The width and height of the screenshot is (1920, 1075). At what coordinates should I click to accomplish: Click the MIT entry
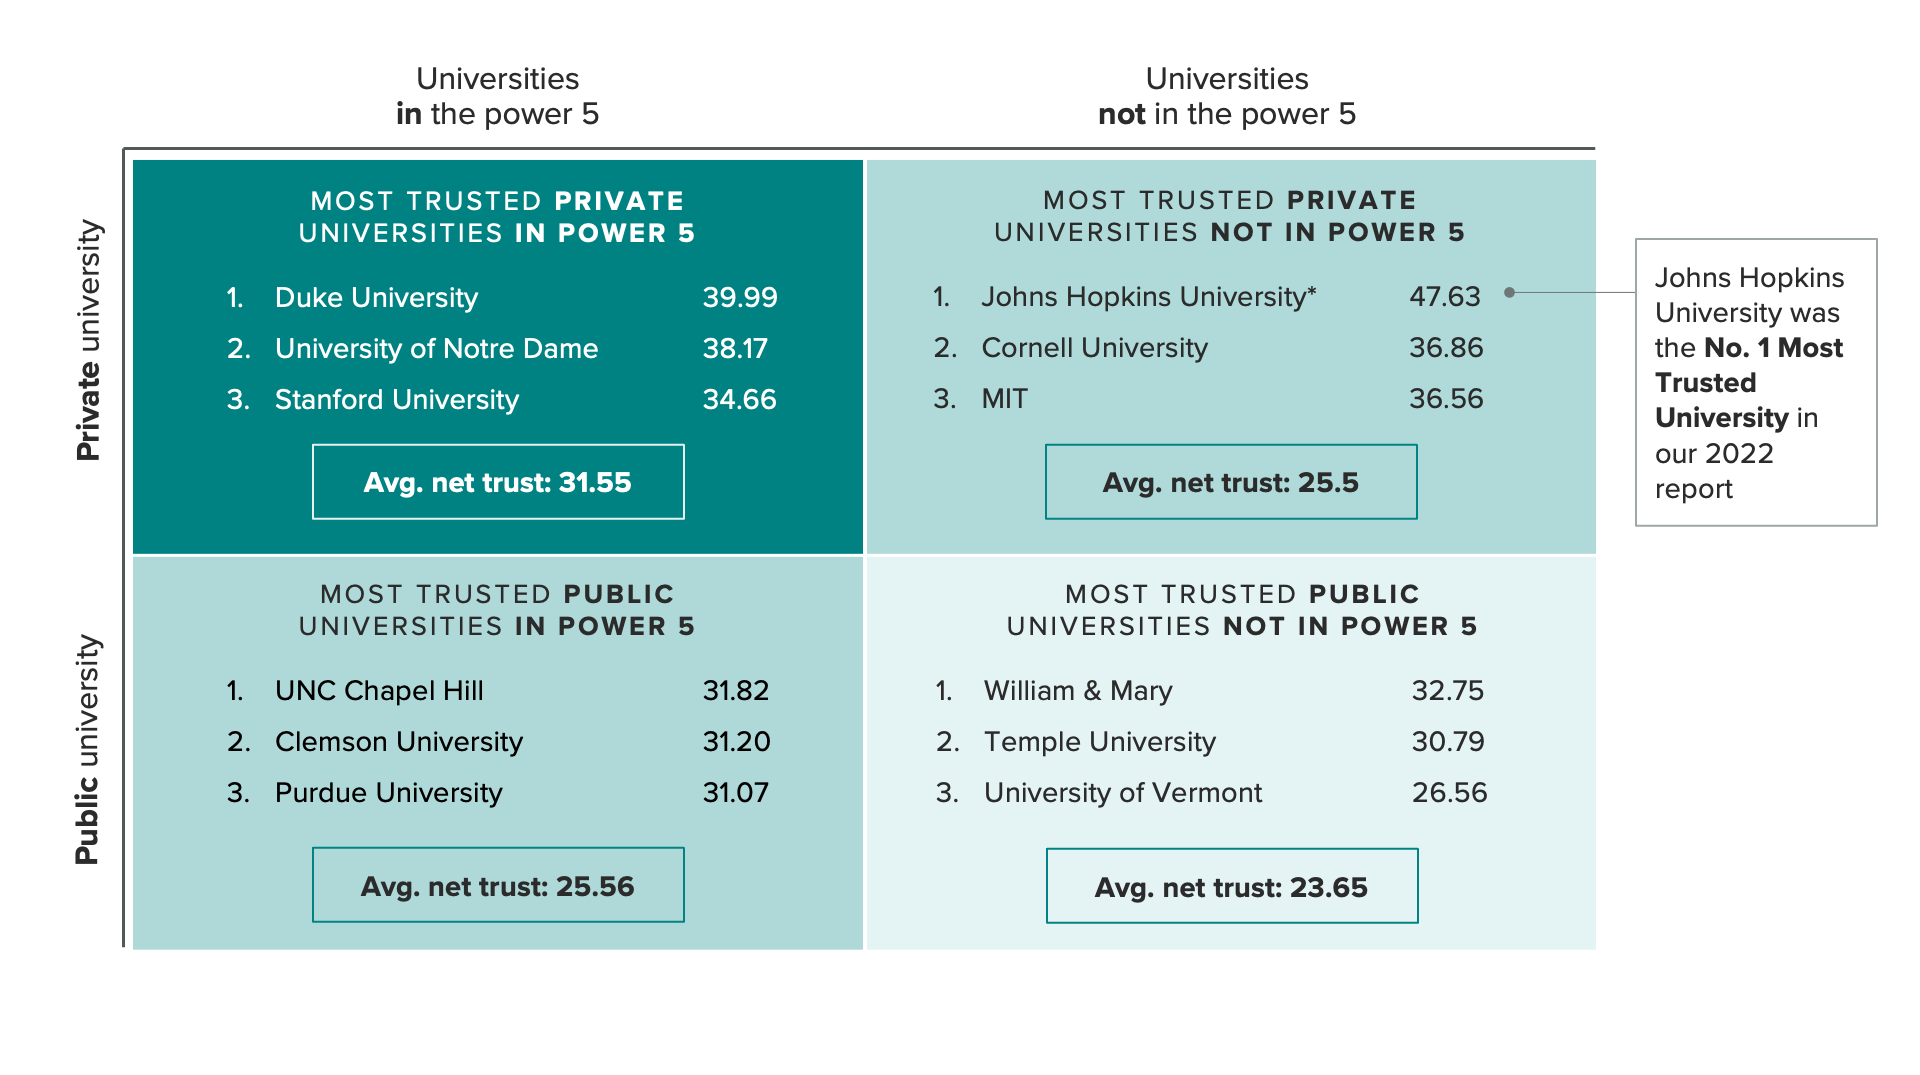coord(1004,399)
